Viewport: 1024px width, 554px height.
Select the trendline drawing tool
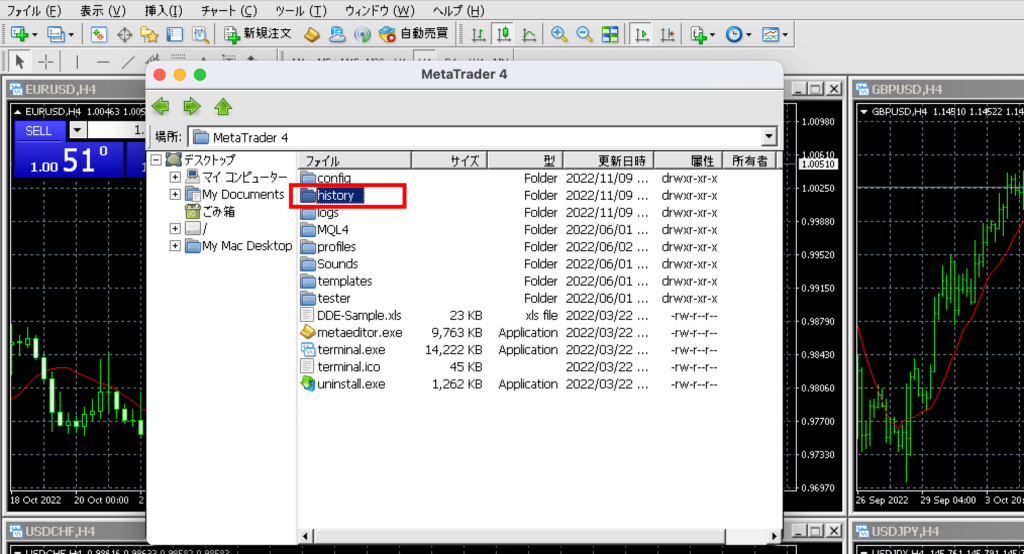(128, 62)
